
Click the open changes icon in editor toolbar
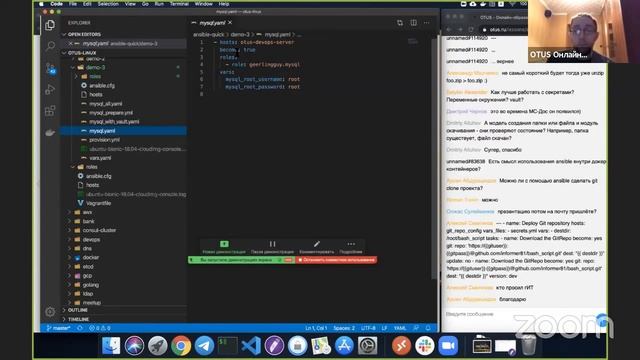400,23
